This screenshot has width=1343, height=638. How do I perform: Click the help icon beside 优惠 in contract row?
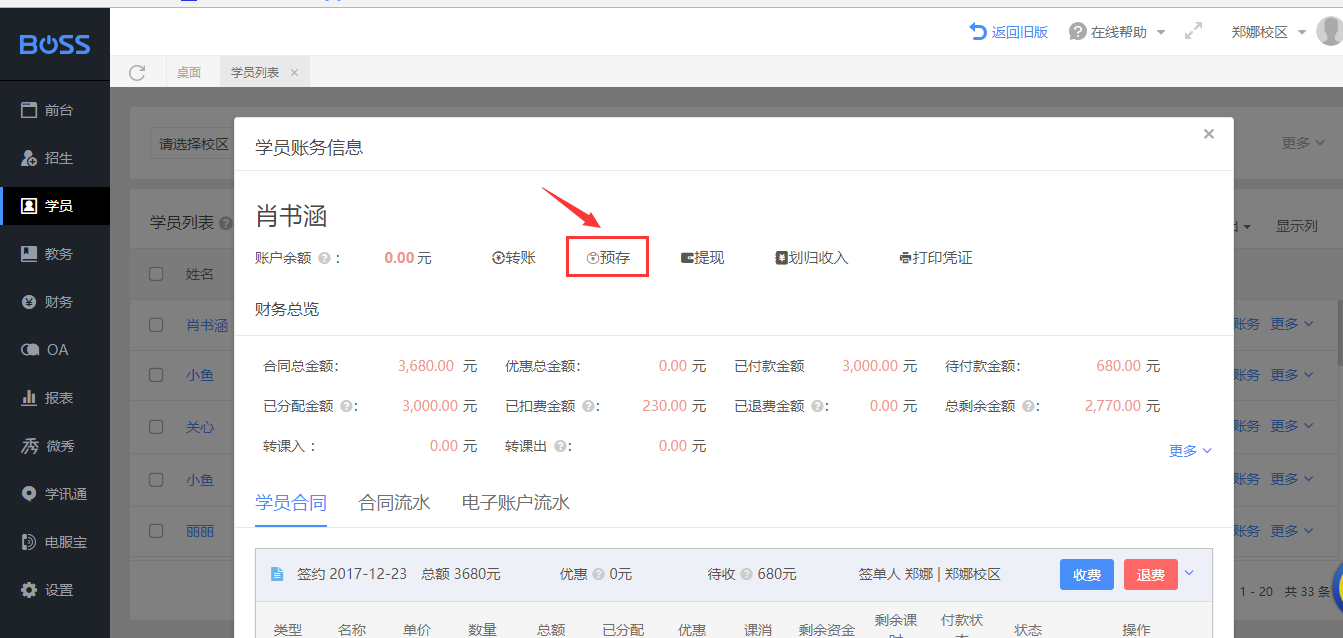(x=598, y=575)
